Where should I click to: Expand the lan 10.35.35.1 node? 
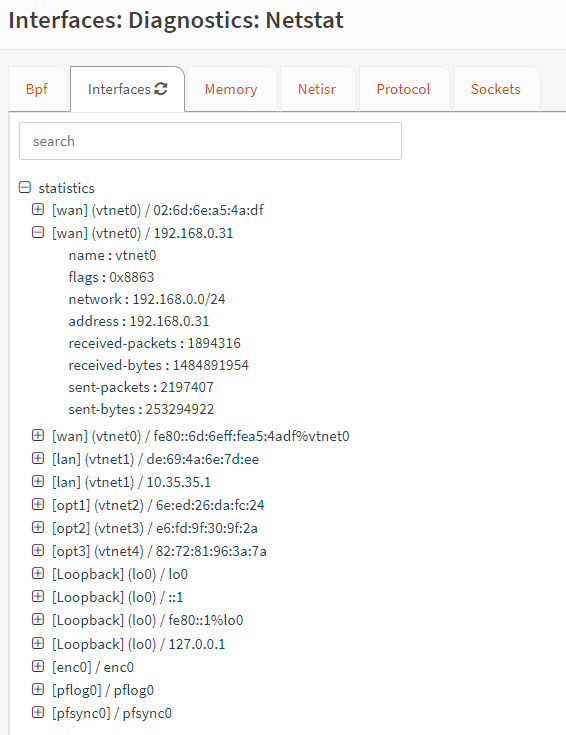pyautogui.click(x=38, y=481)
